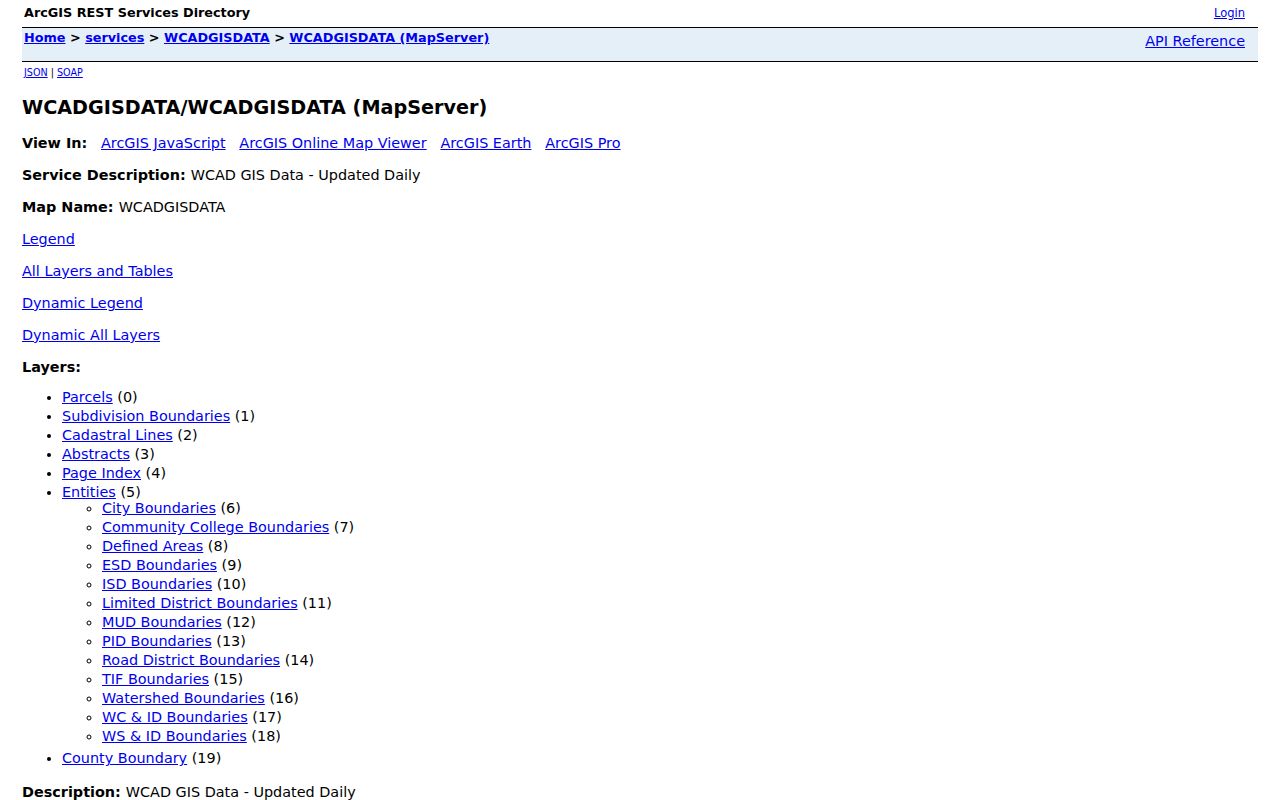
Task: View map in ArcGIS JavaScript
Action: (163, 143)
